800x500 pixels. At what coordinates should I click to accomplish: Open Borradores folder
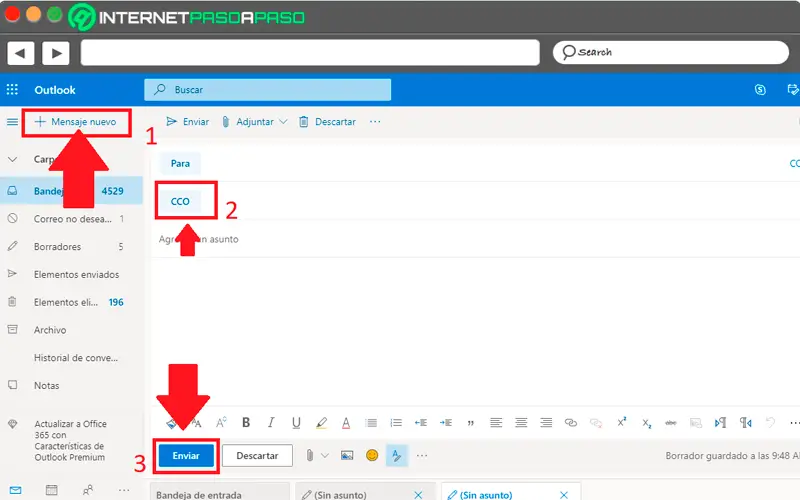[71, 247]
